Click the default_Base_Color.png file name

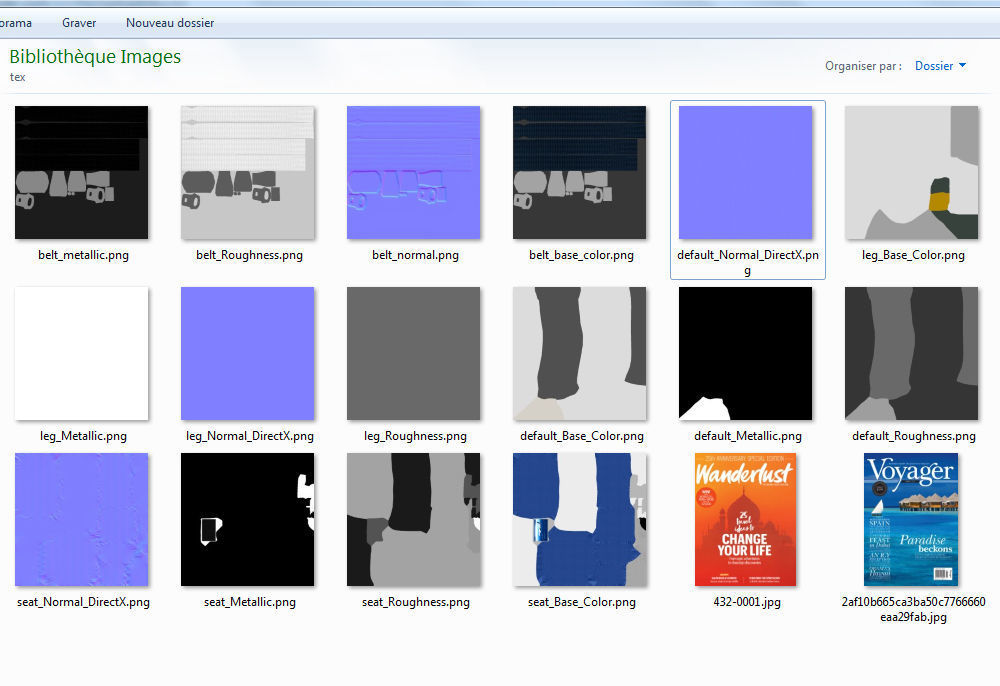[x=582, y=436]
